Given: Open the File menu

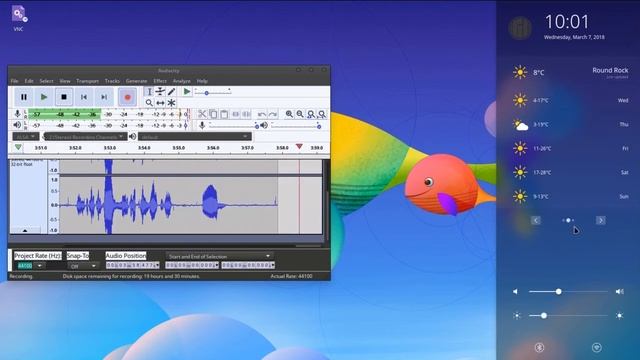Looking at the screenshot, I should [x=14, y=81].
